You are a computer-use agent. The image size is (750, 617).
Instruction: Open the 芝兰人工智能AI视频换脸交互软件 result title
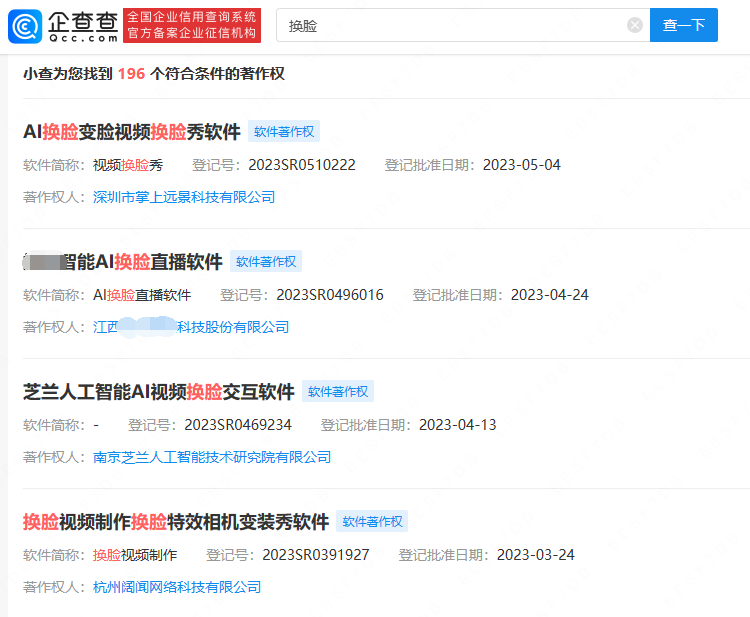point(159,392)
